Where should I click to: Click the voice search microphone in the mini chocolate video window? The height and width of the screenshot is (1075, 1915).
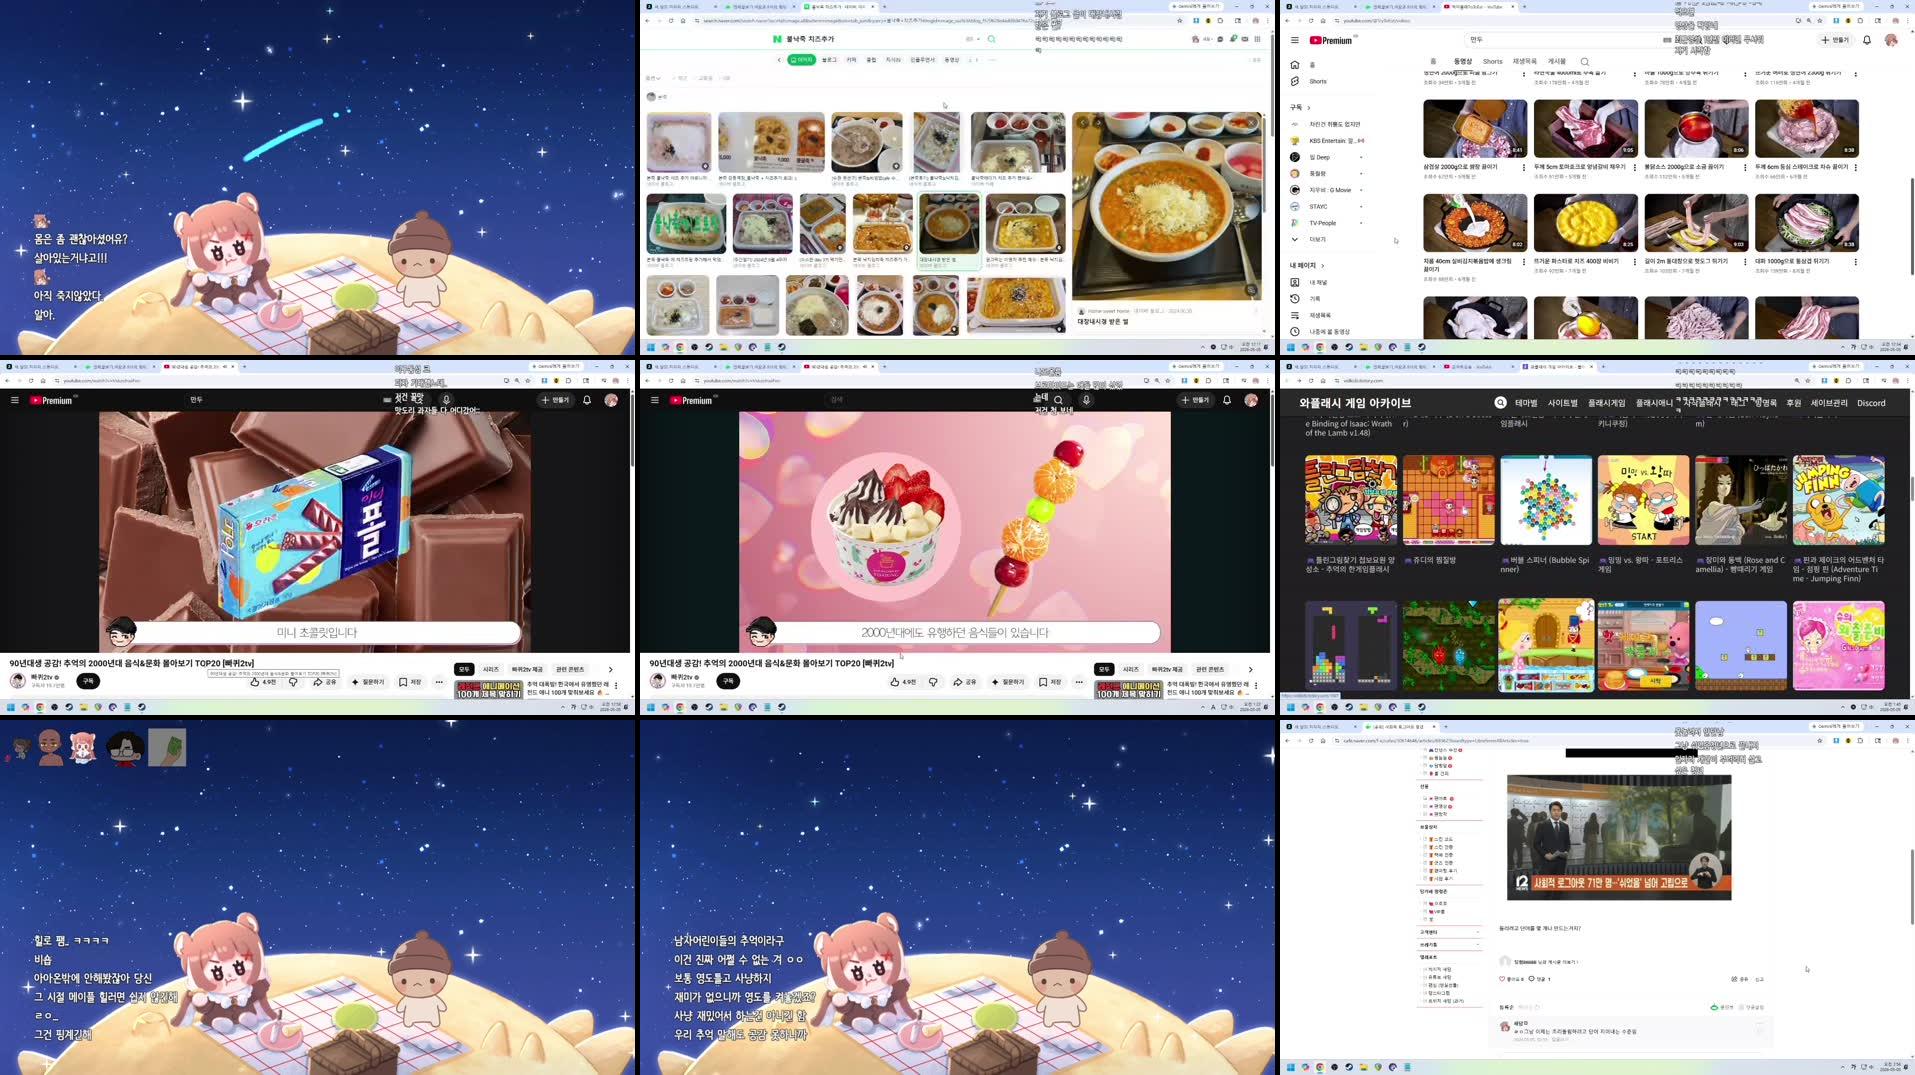point(446,400)
